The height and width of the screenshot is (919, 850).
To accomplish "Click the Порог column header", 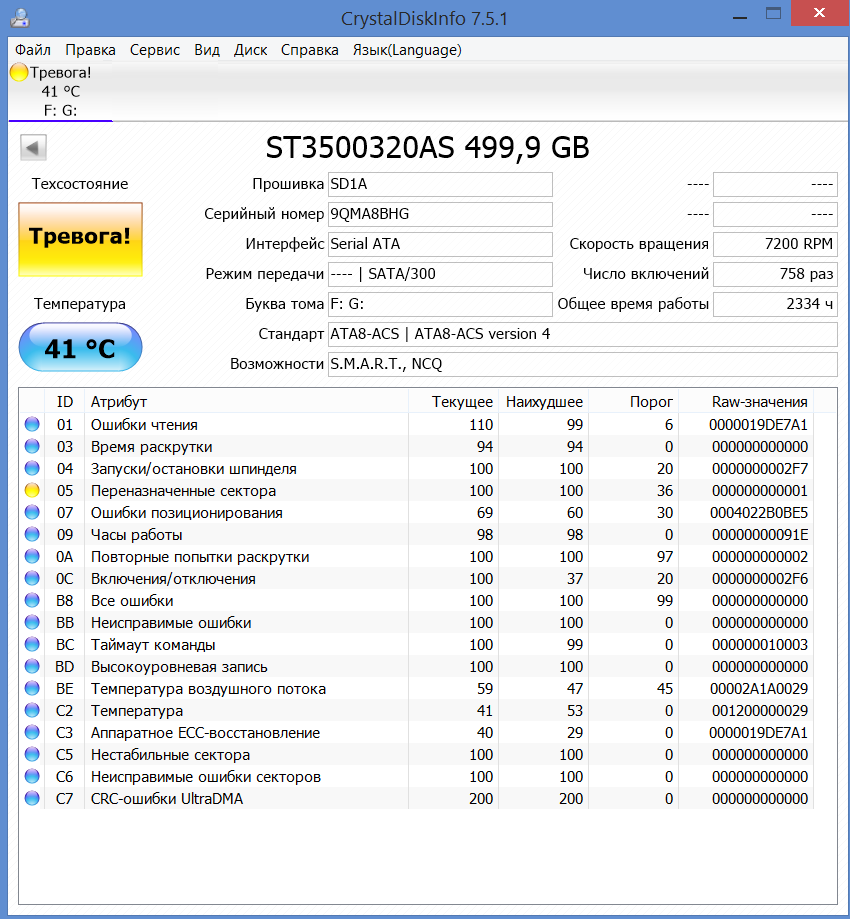I will (634, 401).
